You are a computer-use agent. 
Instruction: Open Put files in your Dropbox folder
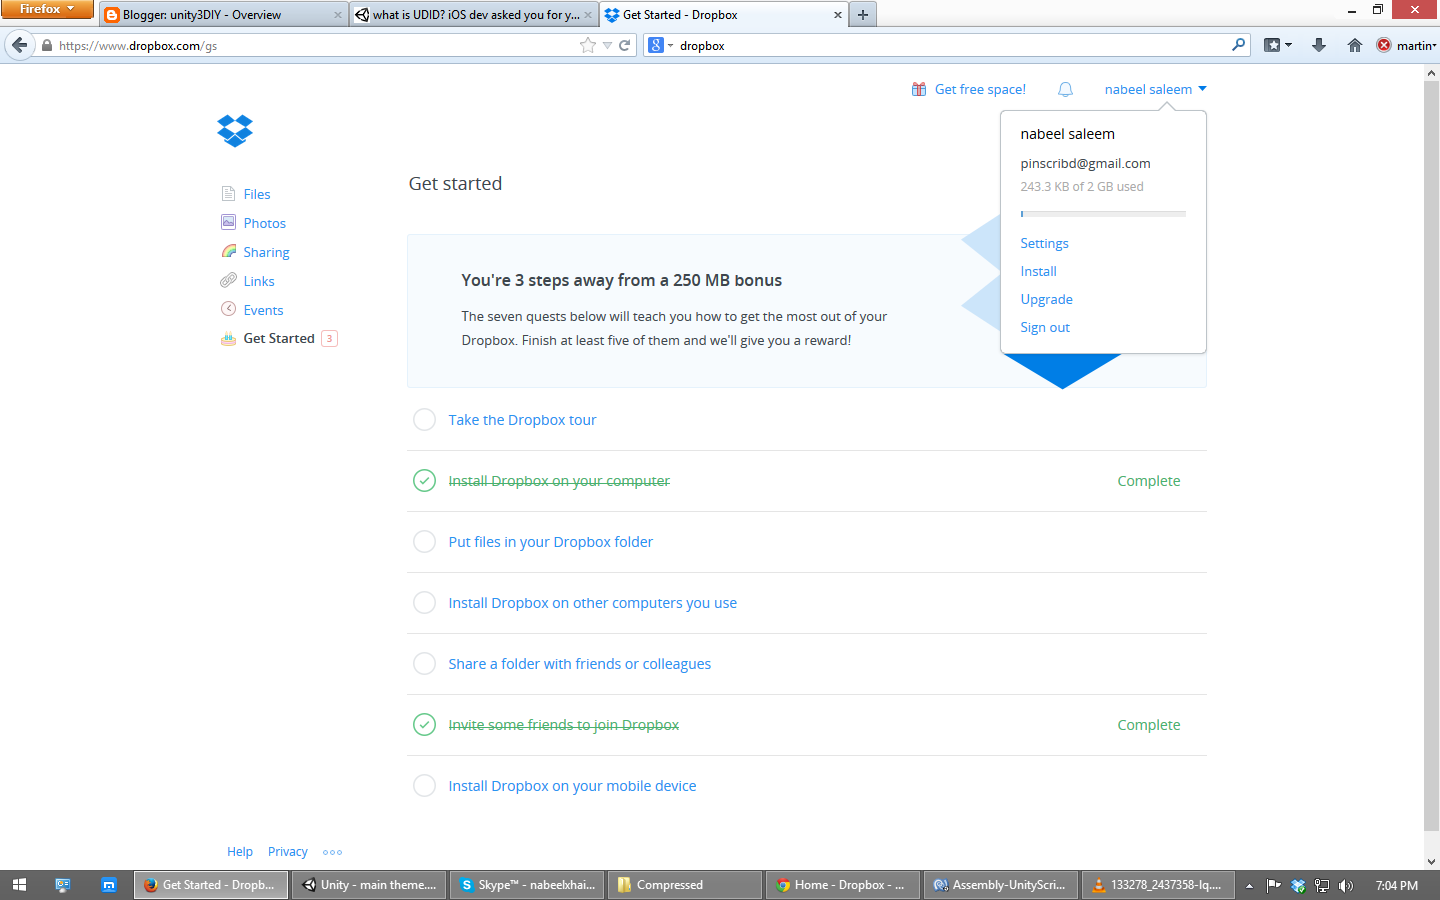[x=550, y=542]
